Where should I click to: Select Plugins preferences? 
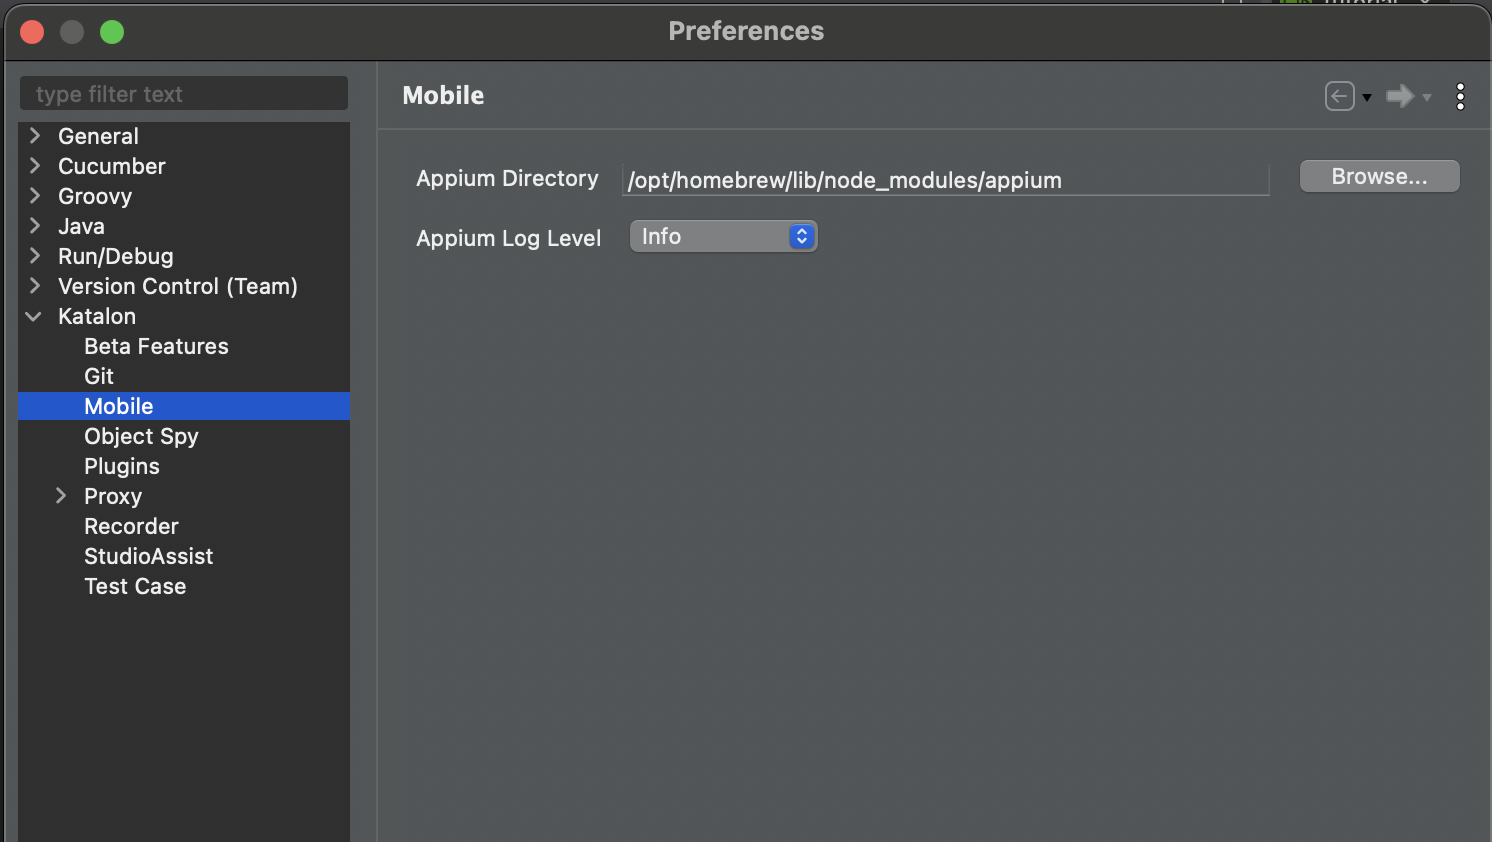click(x=121, y=466)
